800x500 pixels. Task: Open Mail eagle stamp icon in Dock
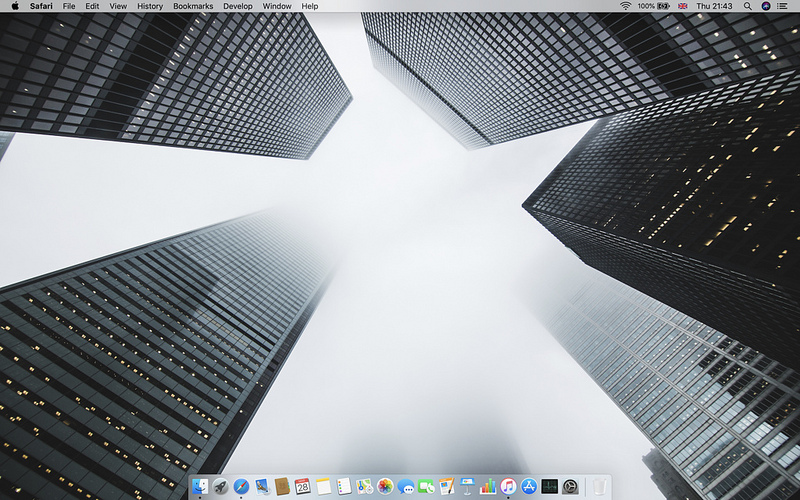262,486
